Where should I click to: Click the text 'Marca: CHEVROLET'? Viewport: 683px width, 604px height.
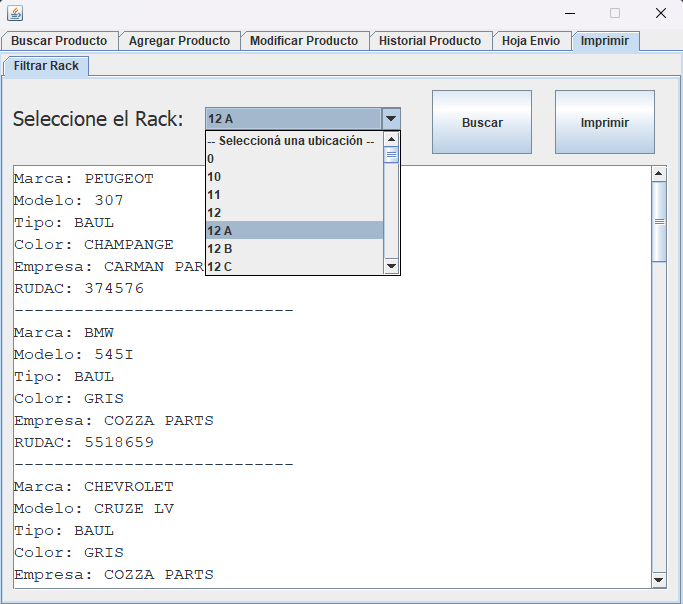[x=94, y=486]
